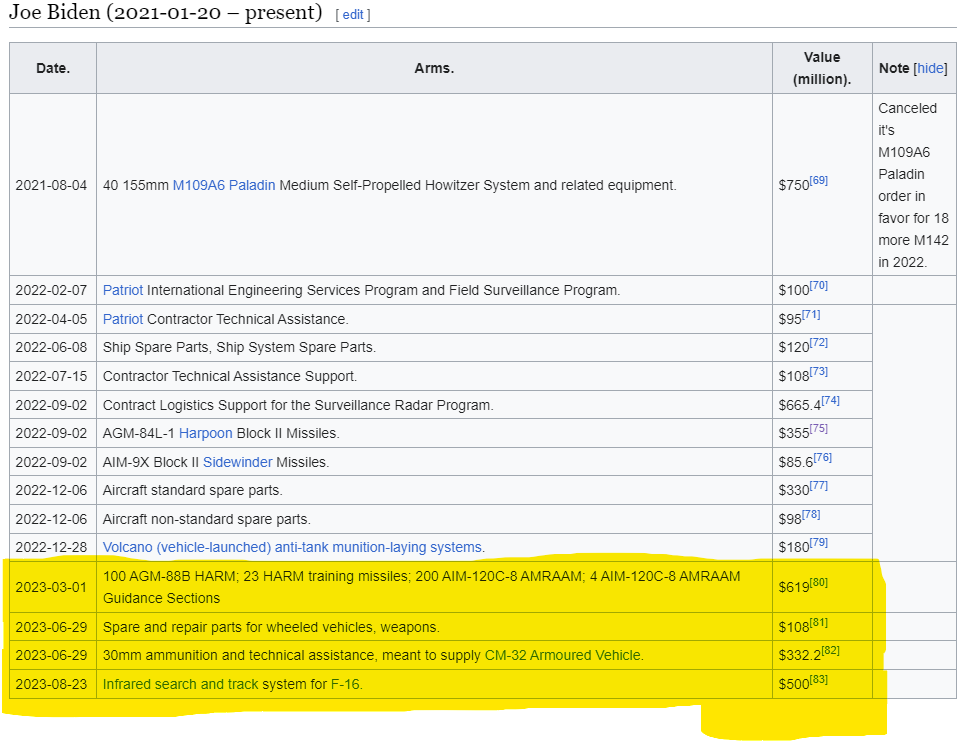Click the $750 value cell

(822, 185)
